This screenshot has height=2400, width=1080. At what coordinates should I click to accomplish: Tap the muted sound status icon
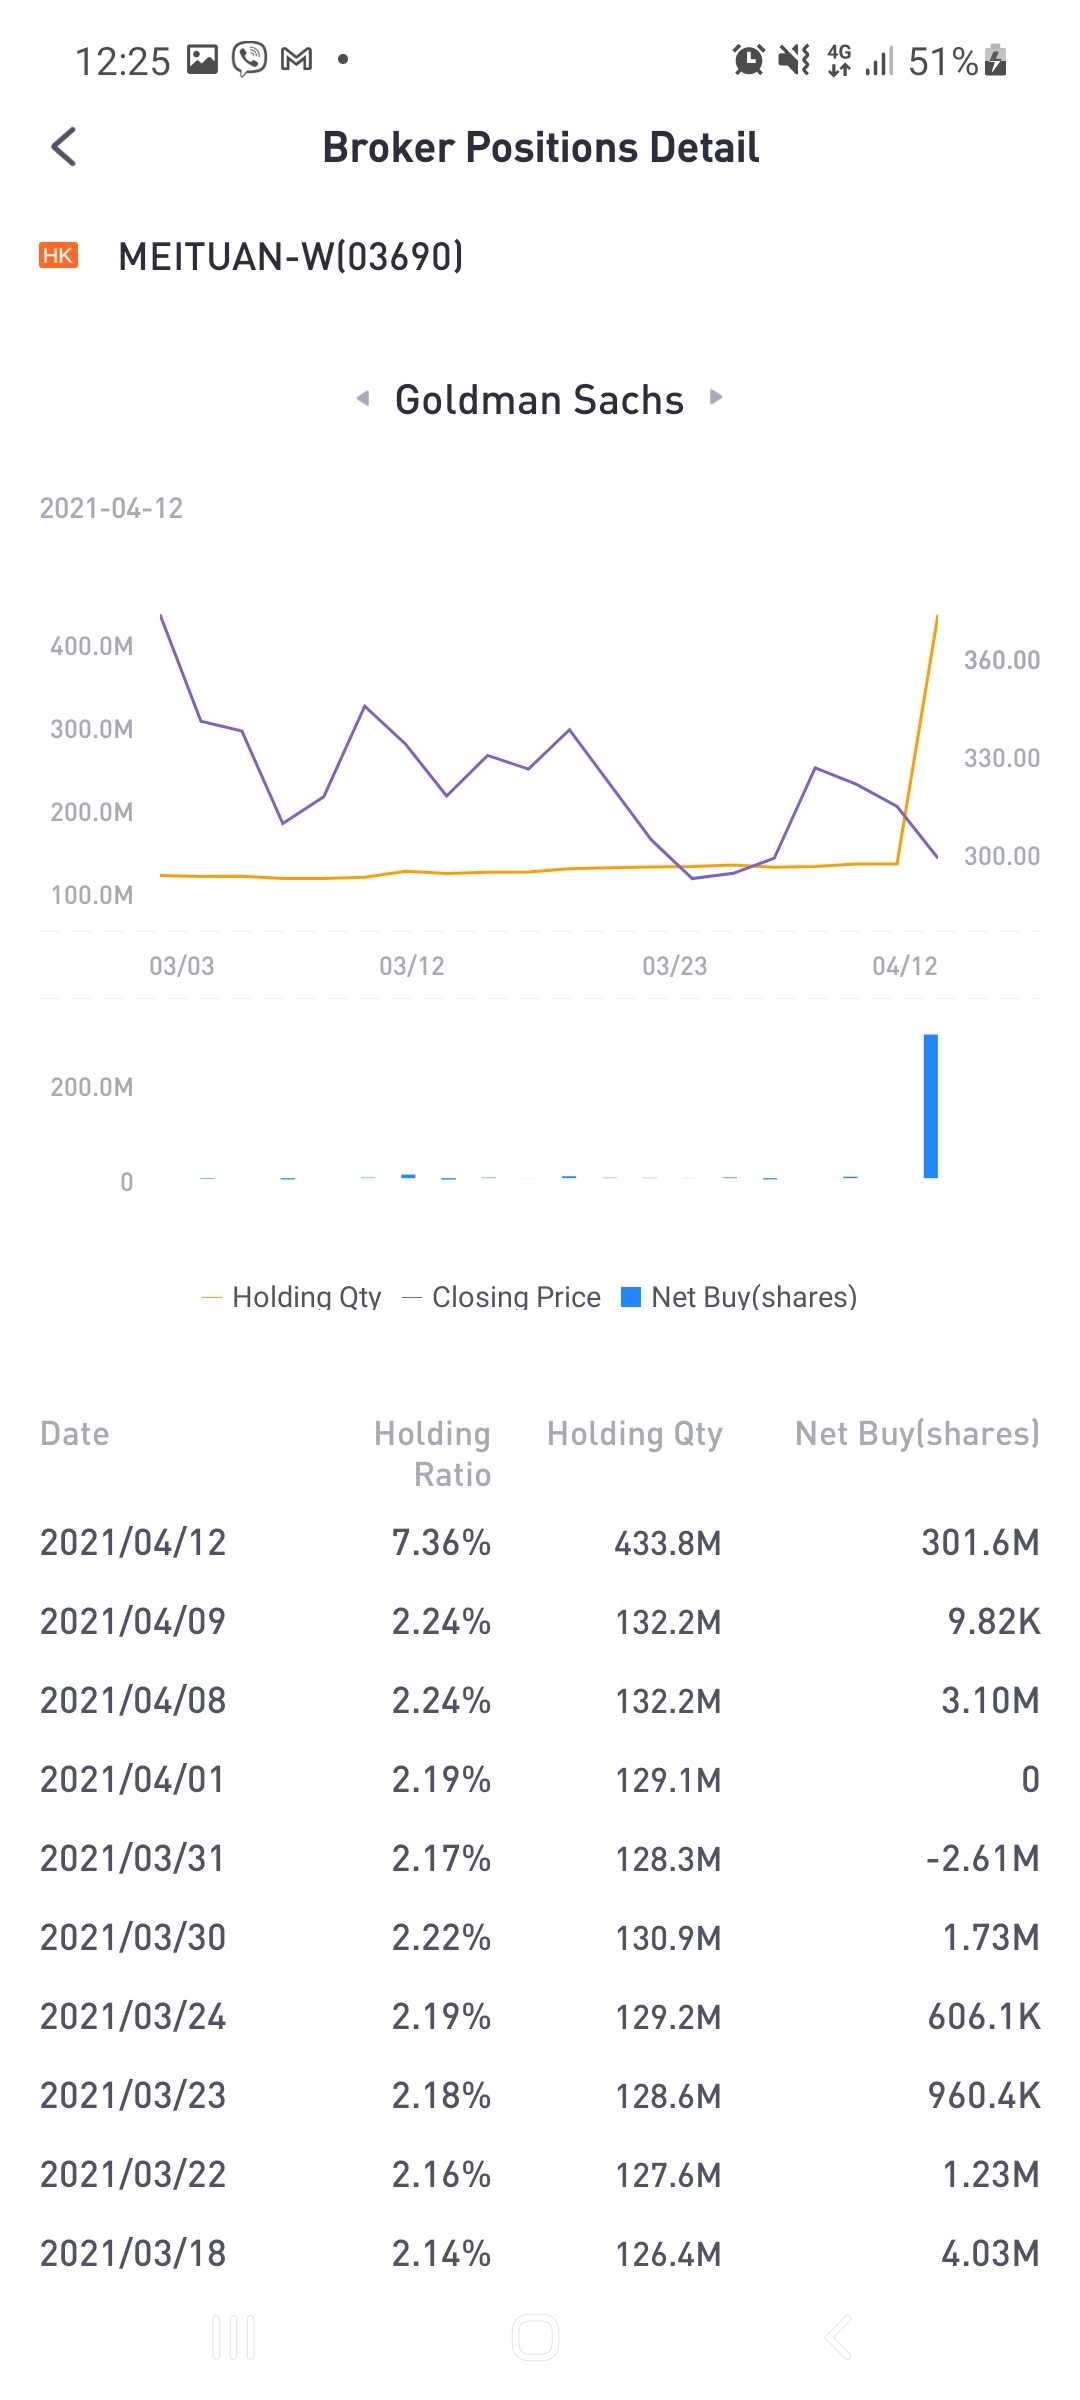tap(795, 60)
